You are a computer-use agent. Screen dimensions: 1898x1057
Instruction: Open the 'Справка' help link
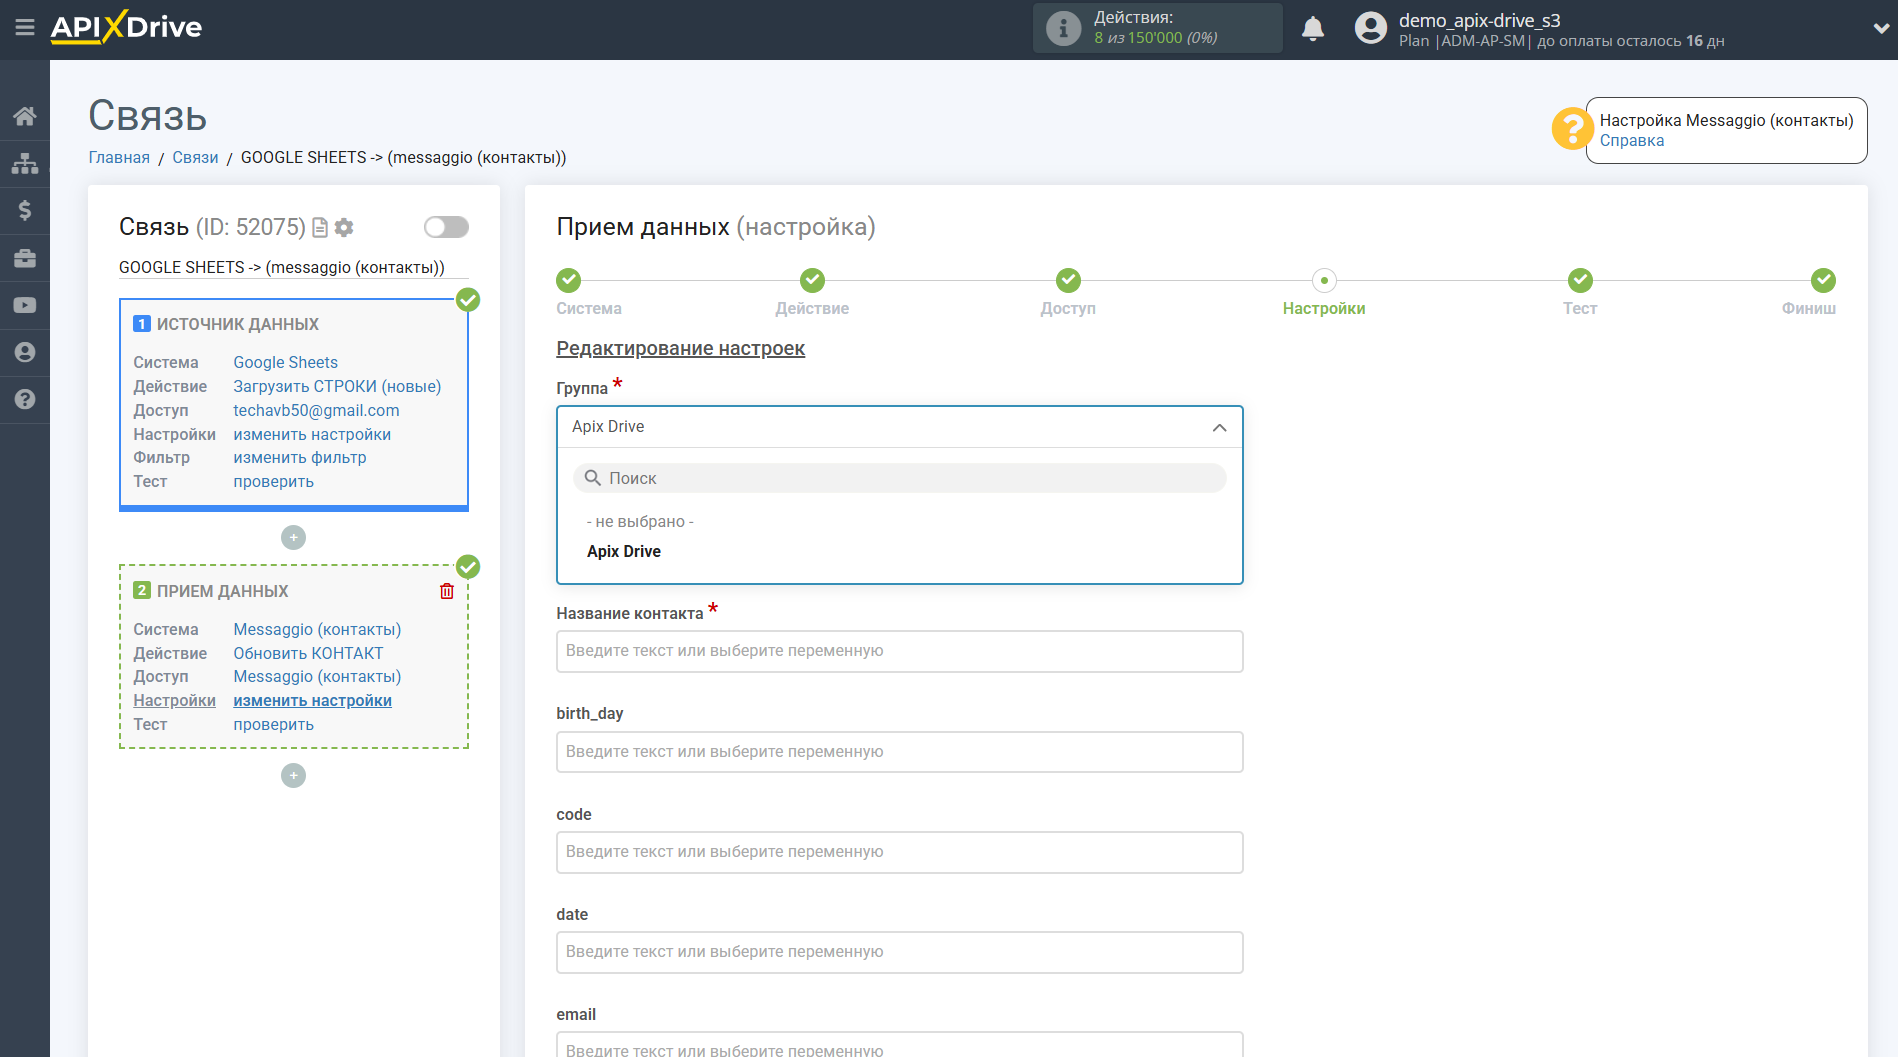click(x=1631, y=141)
